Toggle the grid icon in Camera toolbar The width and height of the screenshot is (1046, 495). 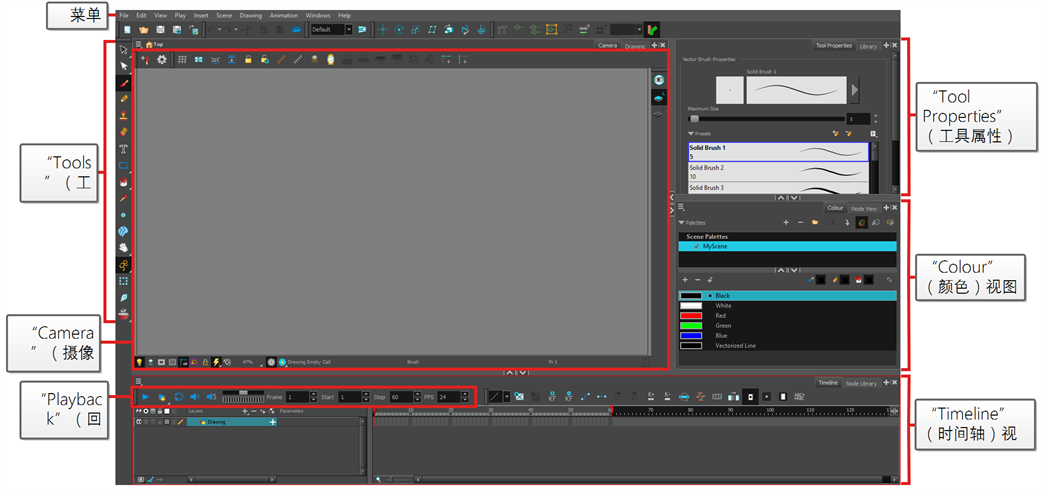[x=182, y=59]
